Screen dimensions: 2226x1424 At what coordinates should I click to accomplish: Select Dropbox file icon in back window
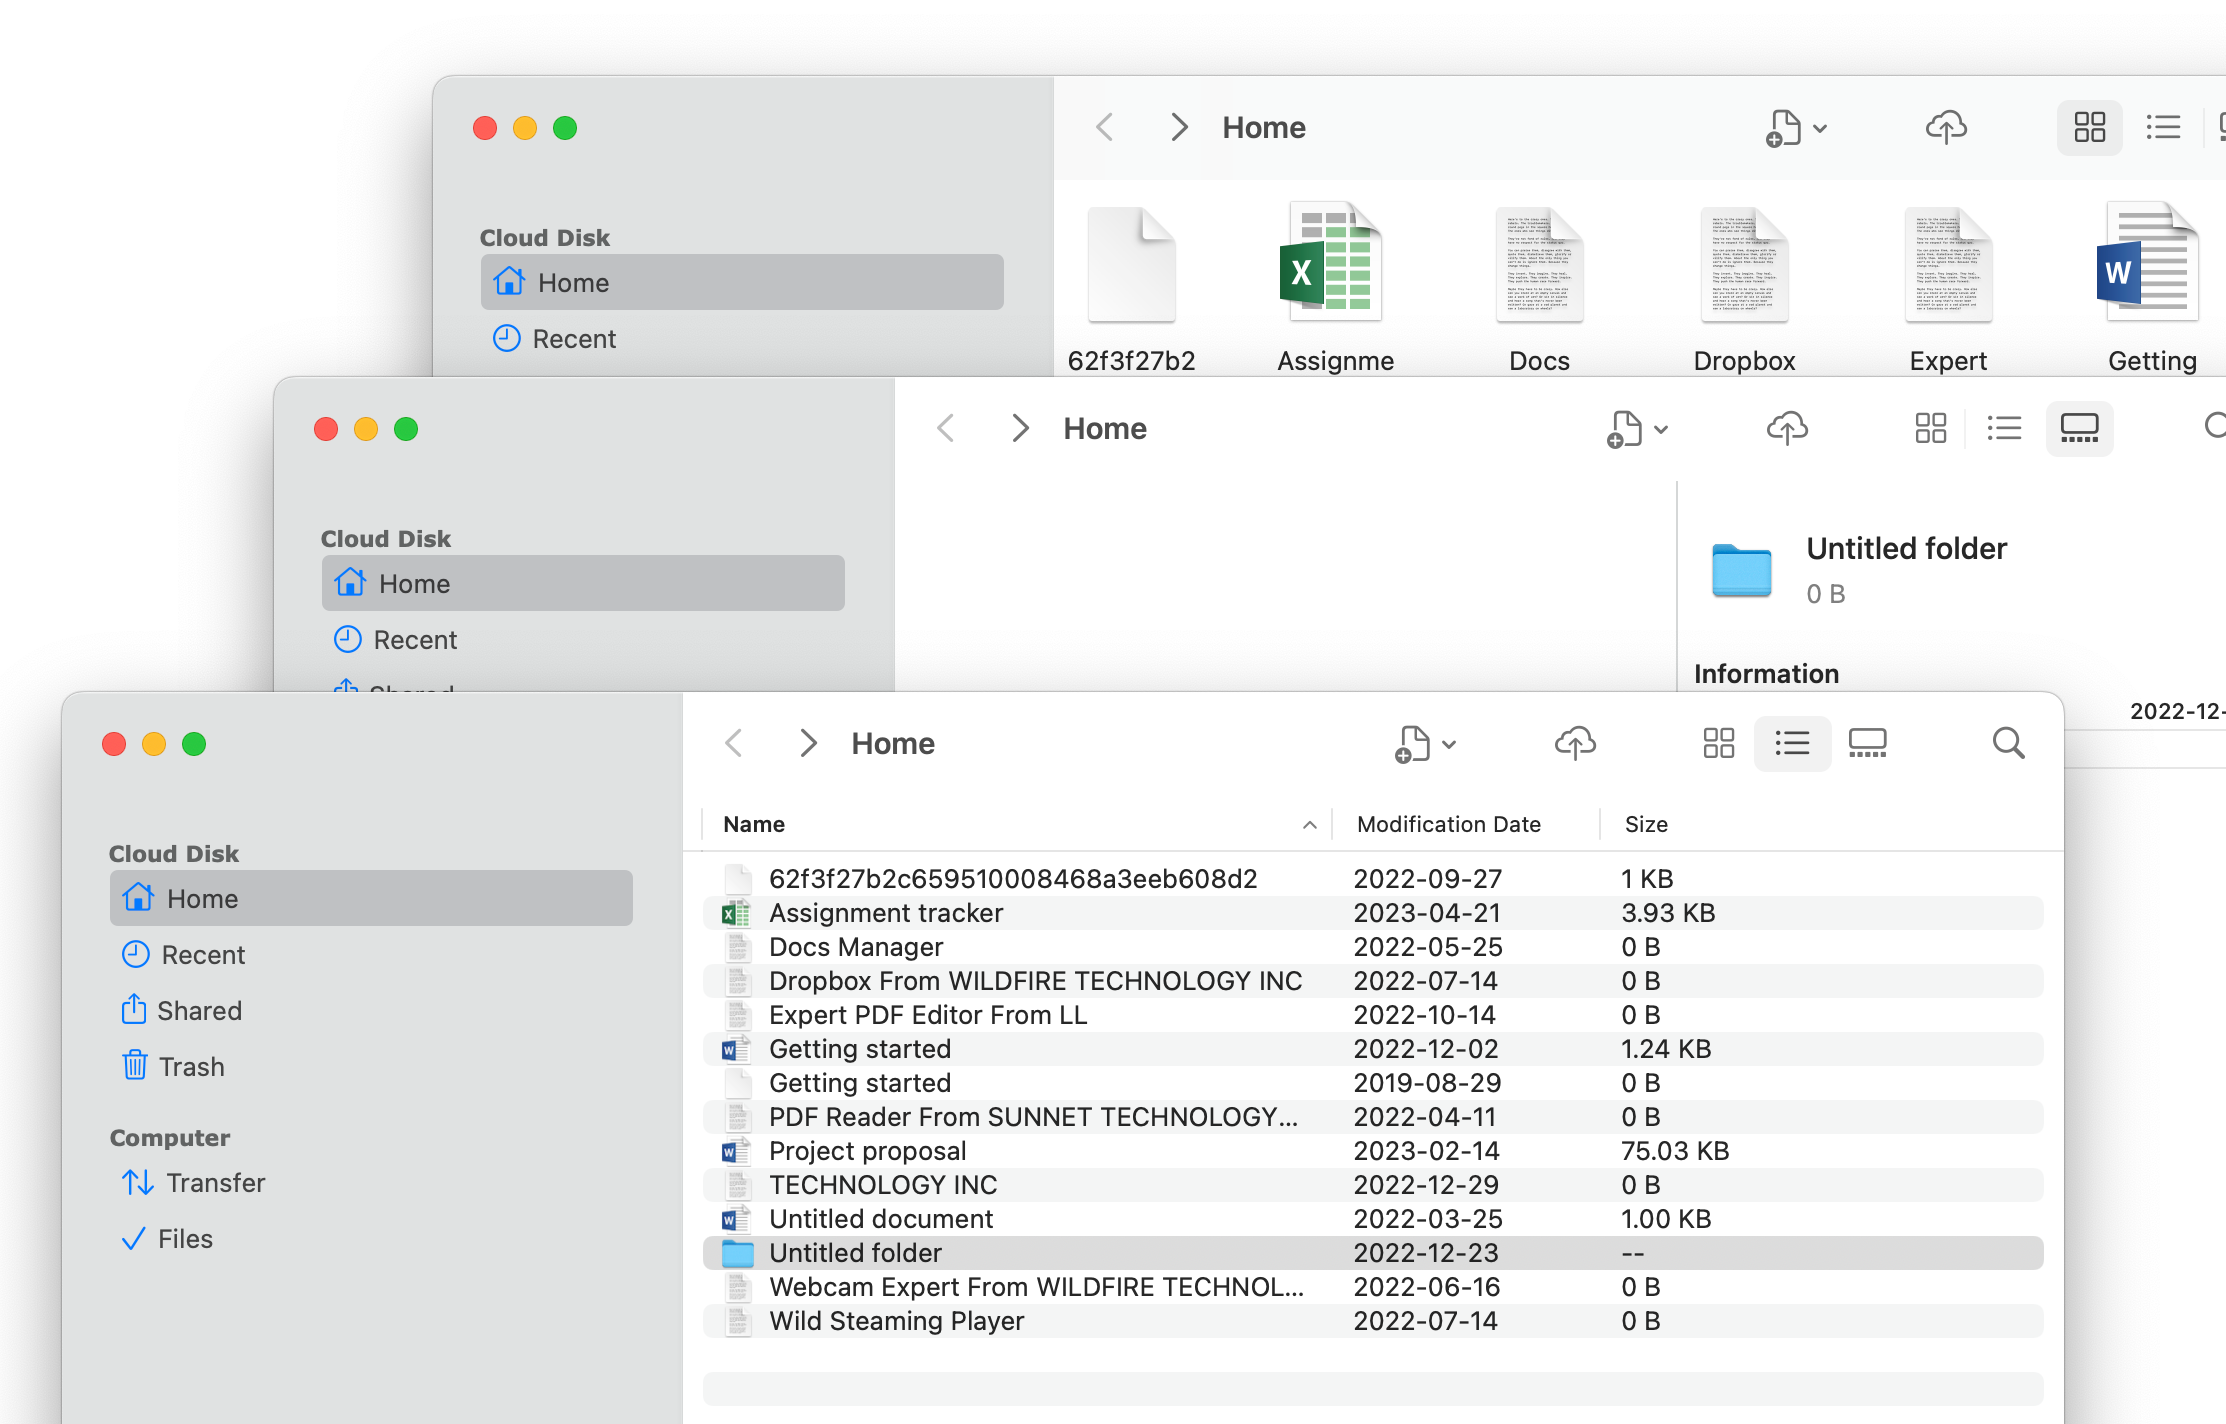(1744, 265)
